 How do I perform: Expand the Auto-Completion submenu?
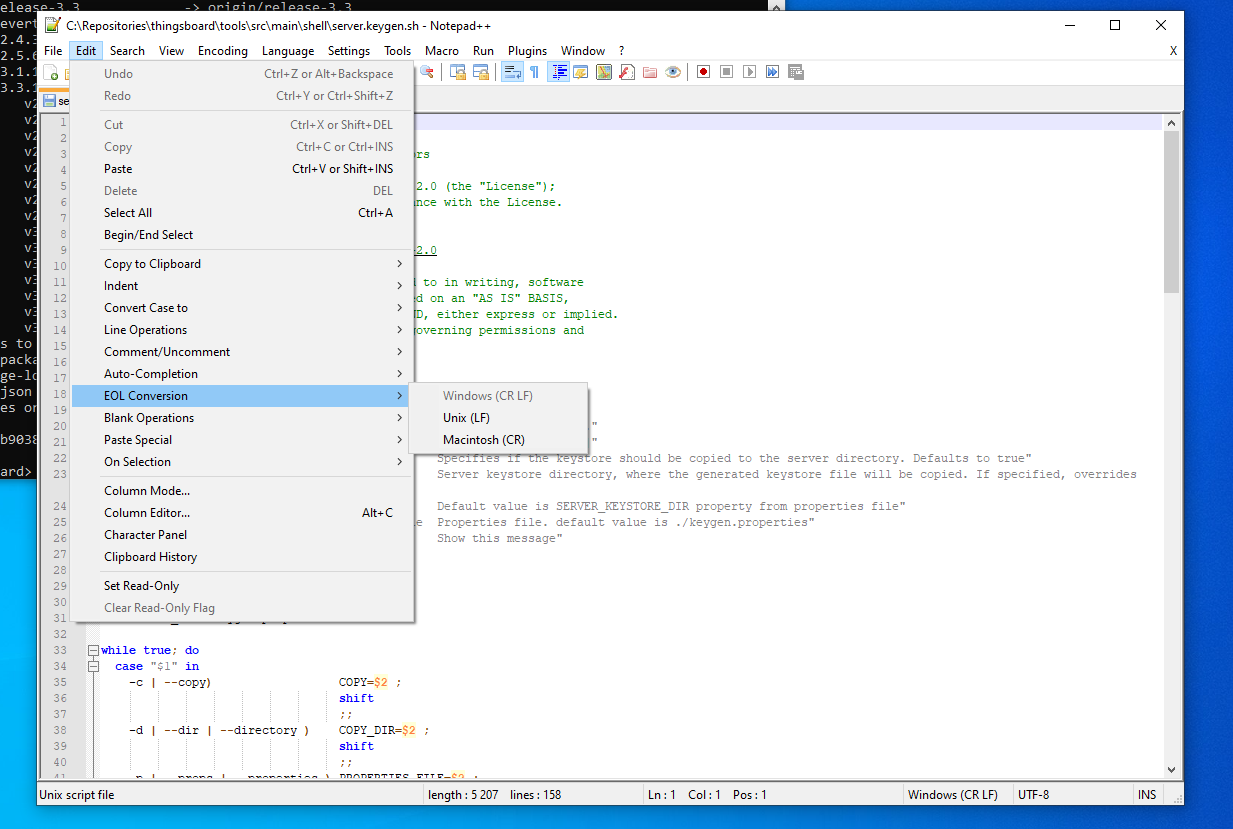tap(242, 374)
